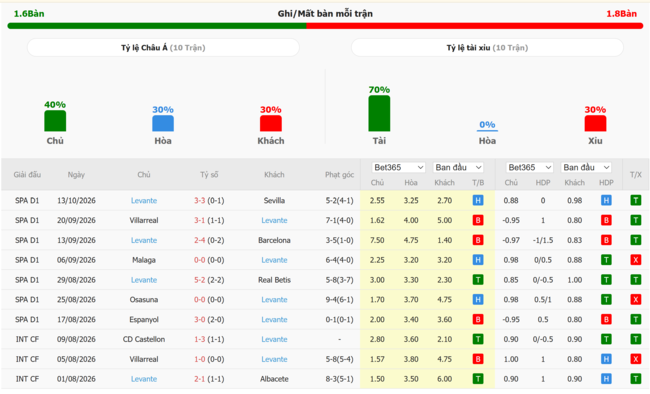Select the Tỷ lệ Châu Á tab

163,48
